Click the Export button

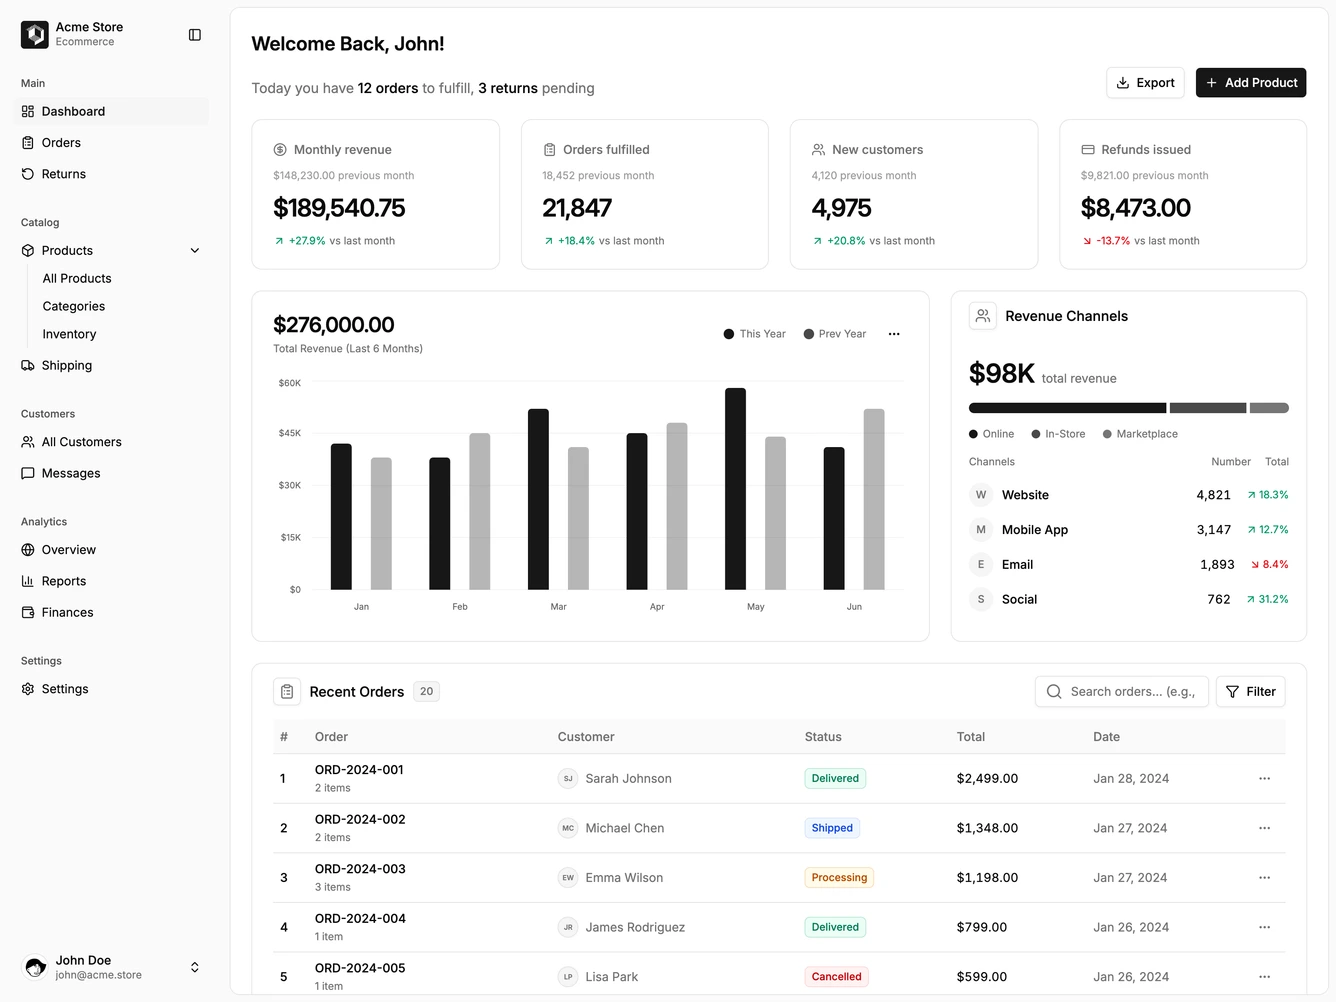pos(1145,83)
